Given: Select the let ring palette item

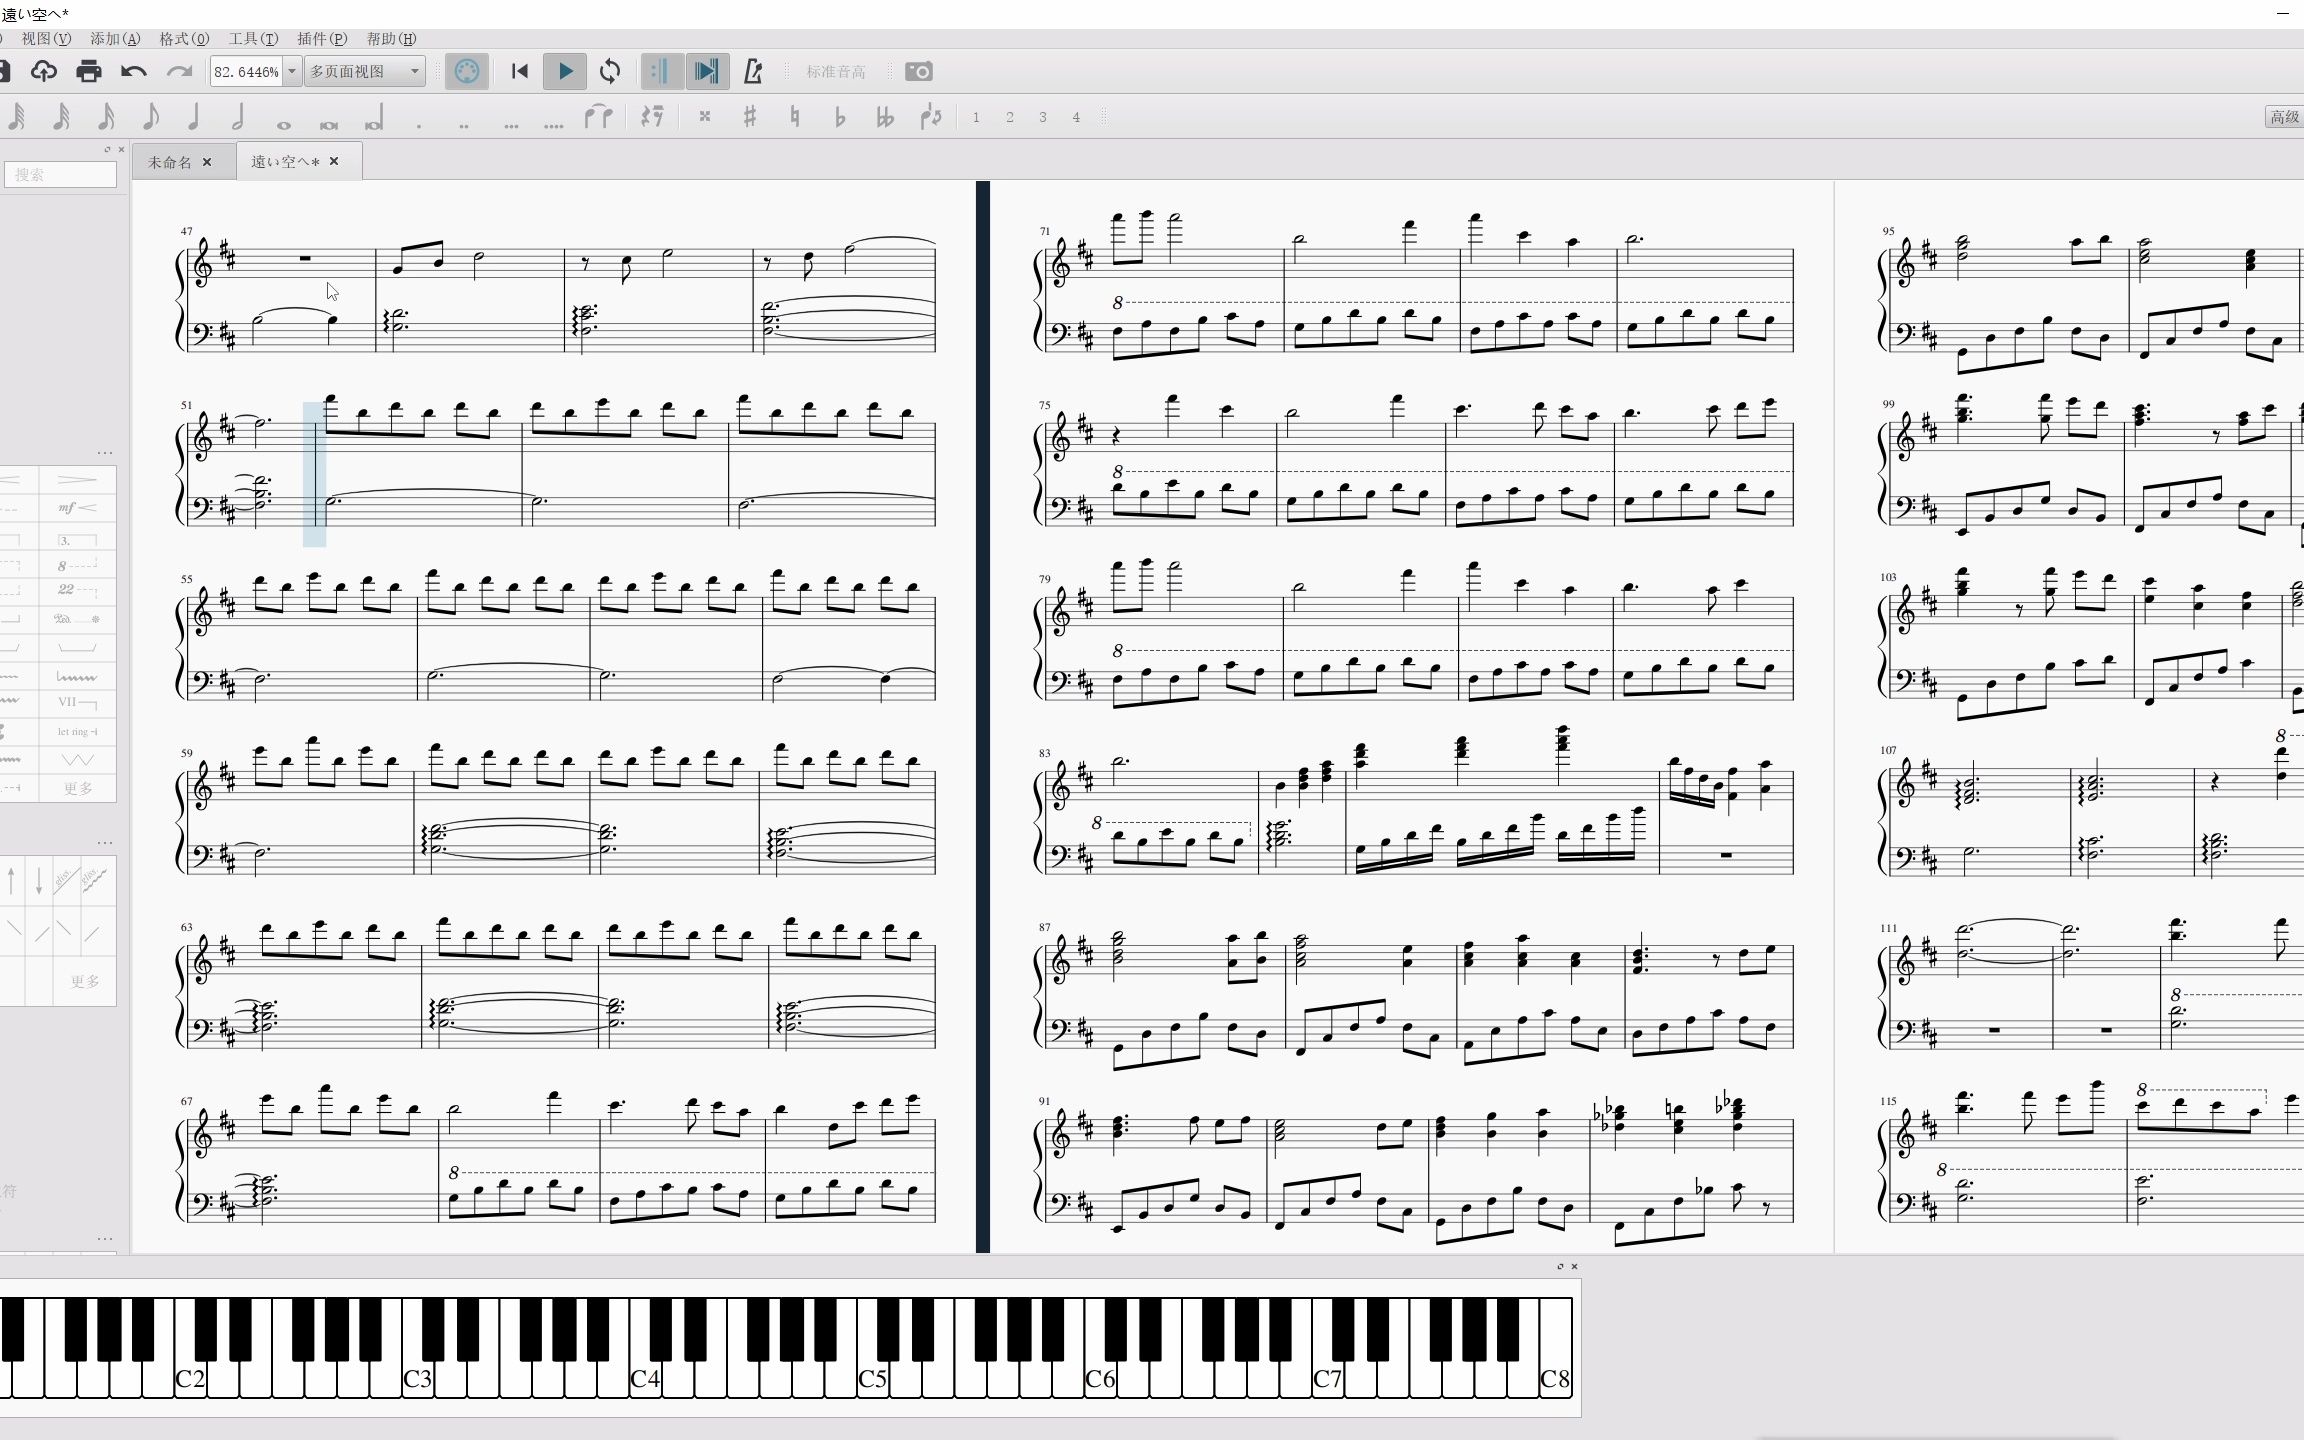Looking at the screenshot, I should pyautogui.click(x=77, y=732).
